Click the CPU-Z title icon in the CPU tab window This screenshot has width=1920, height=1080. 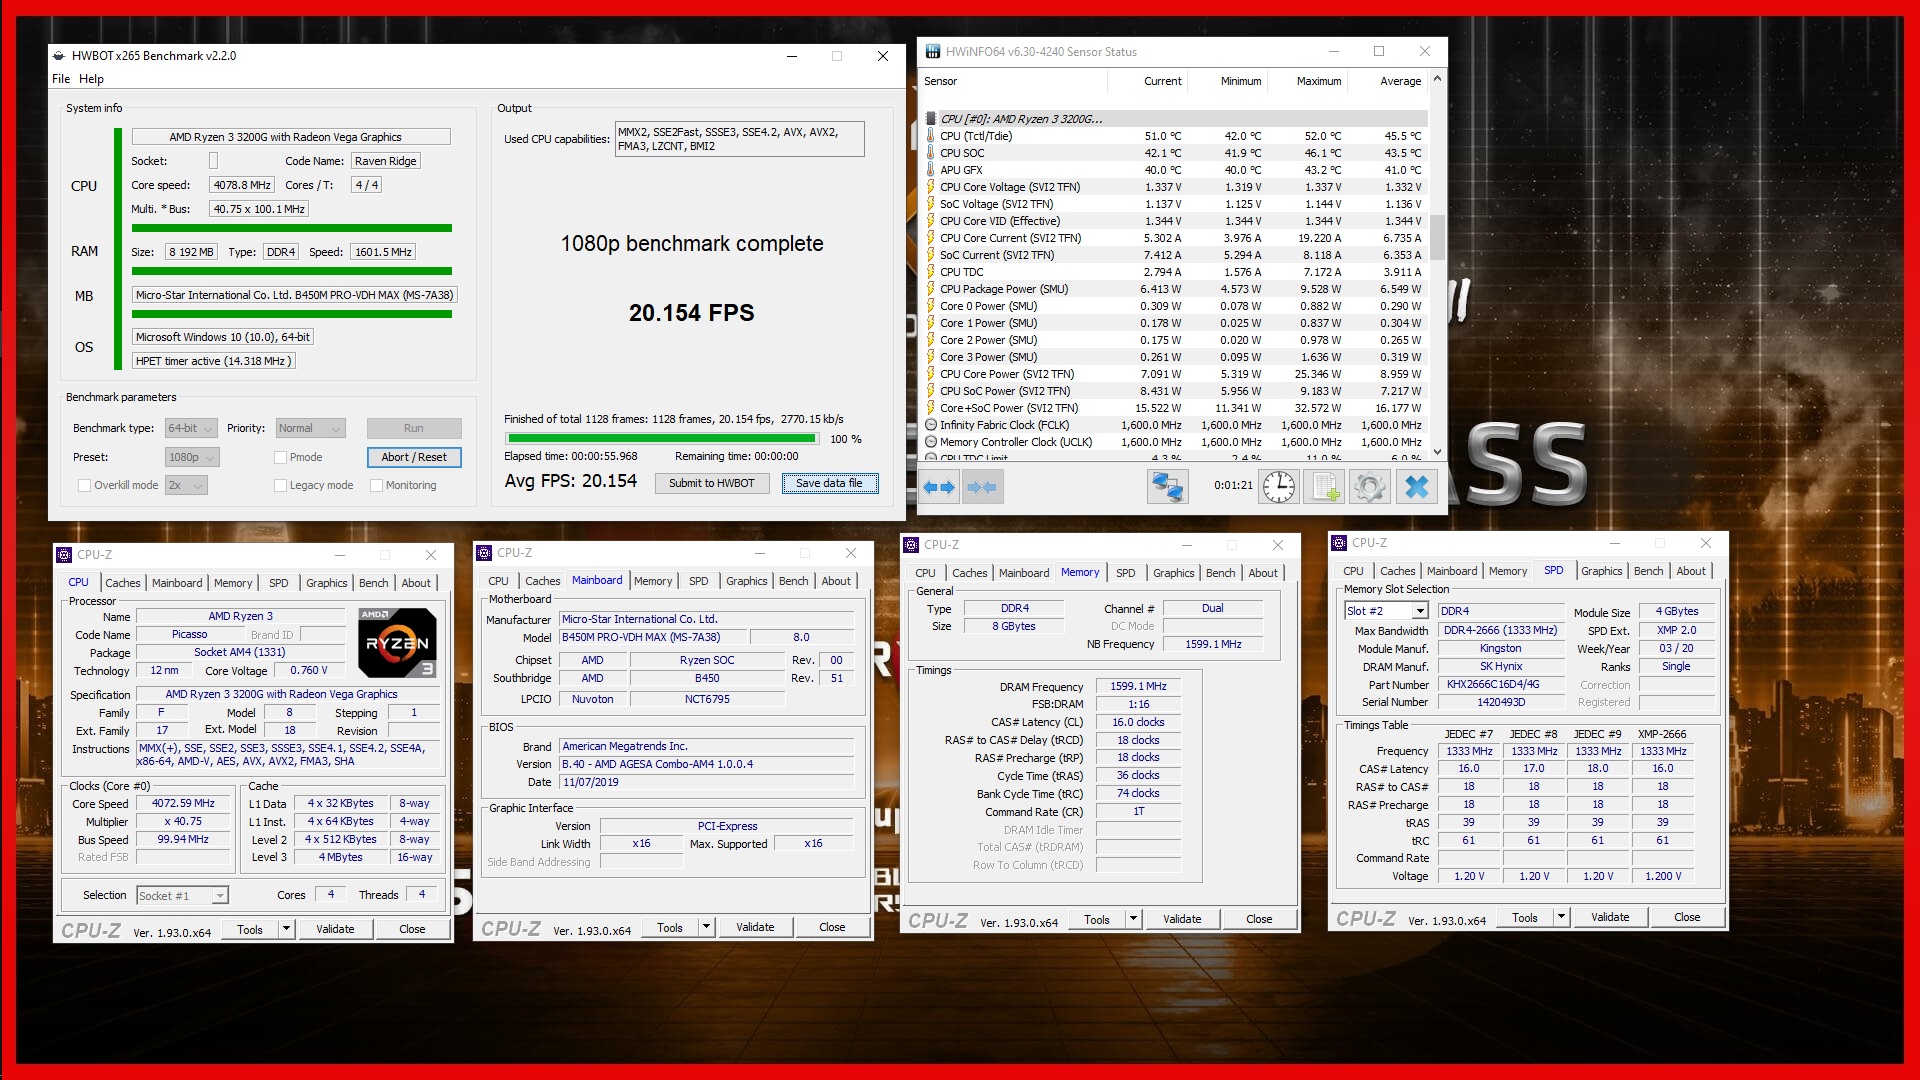point(64,555)
